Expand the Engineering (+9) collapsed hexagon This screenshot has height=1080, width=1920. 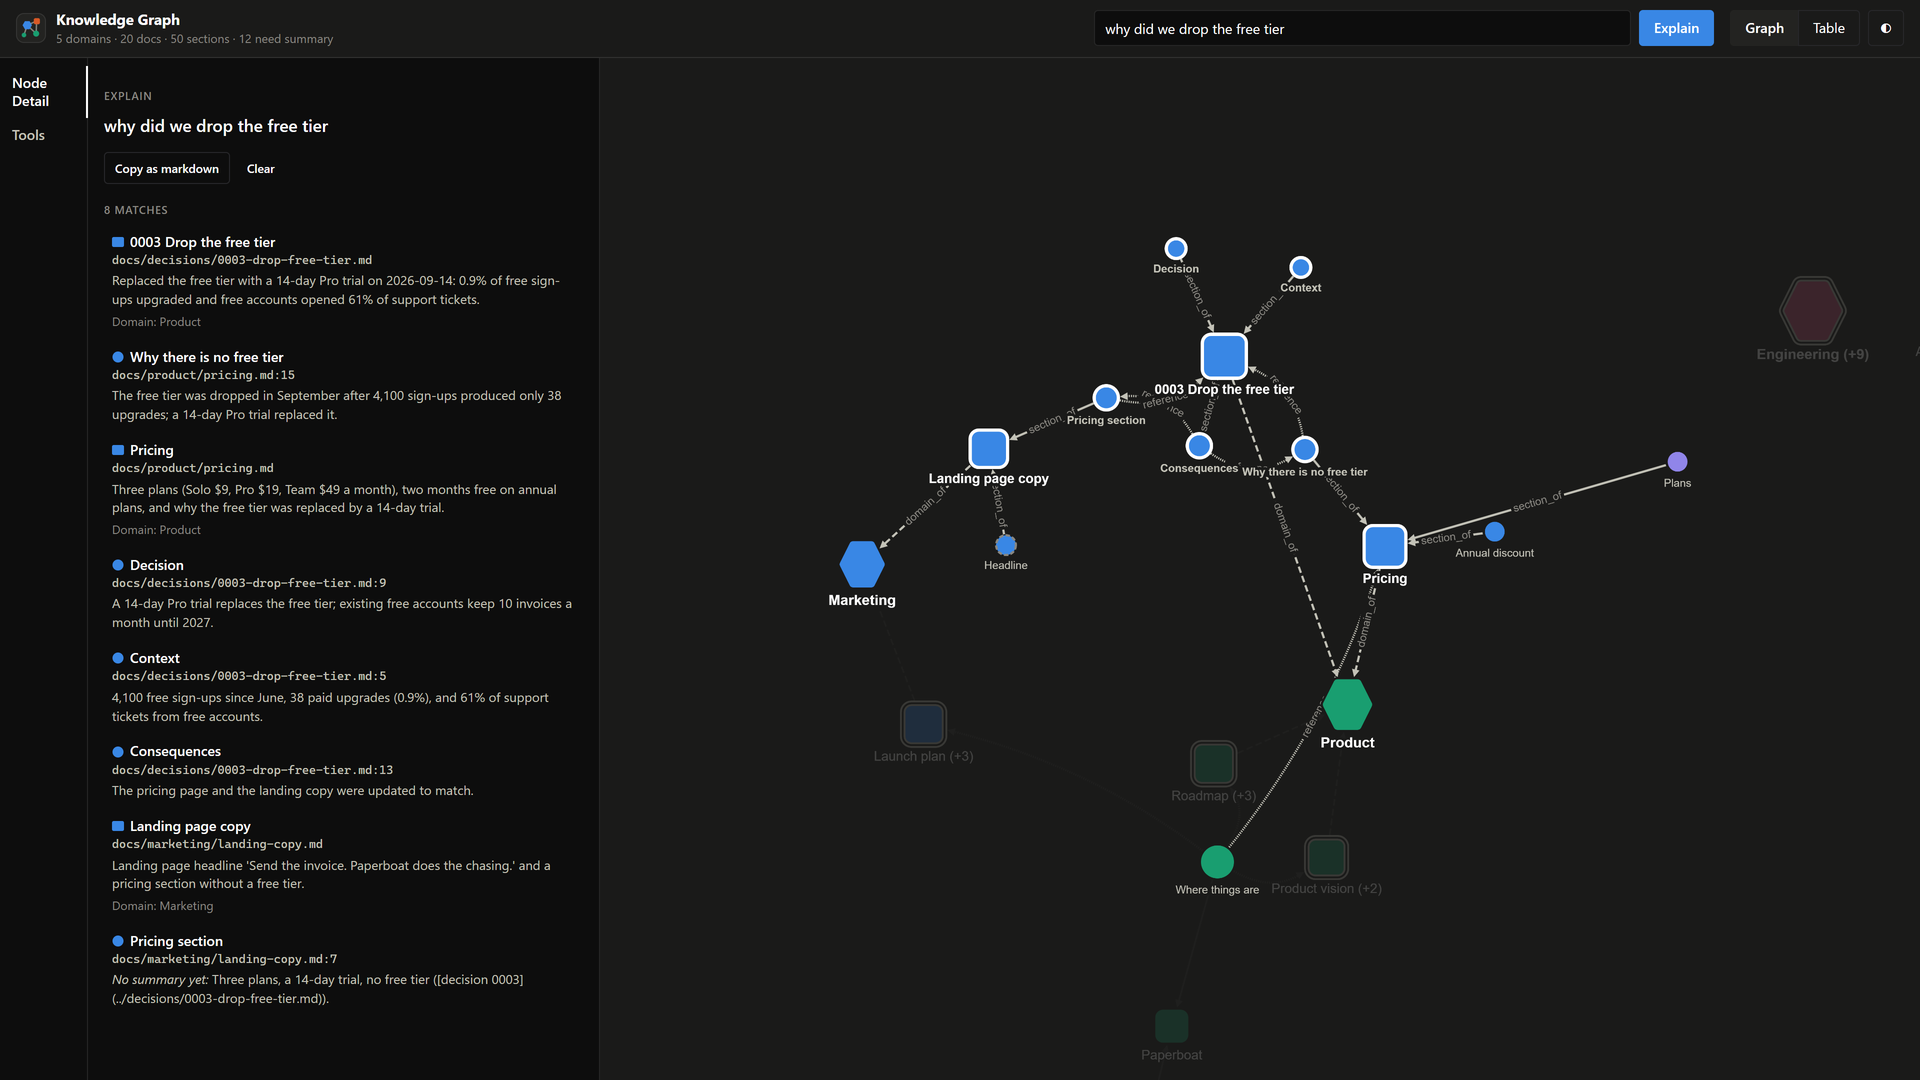tap(1812, 310)
